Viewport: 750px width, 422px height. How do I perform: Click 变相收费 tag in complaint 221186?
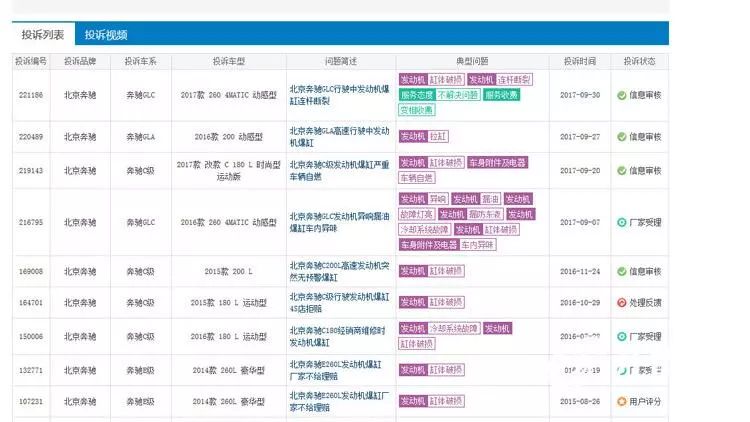(417, 110)
